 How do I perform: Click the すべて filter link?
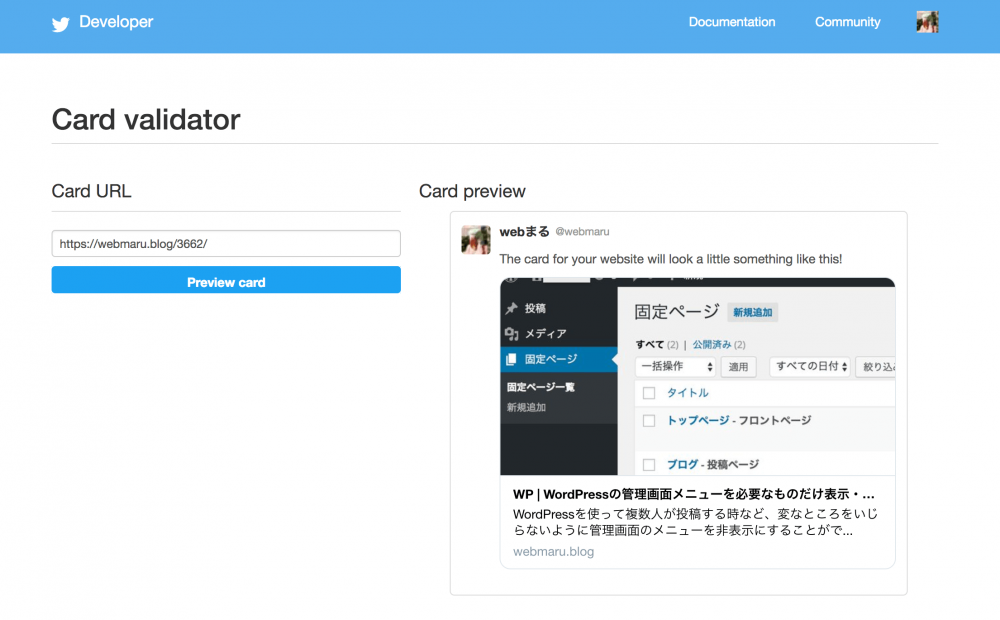pos(650,344)
